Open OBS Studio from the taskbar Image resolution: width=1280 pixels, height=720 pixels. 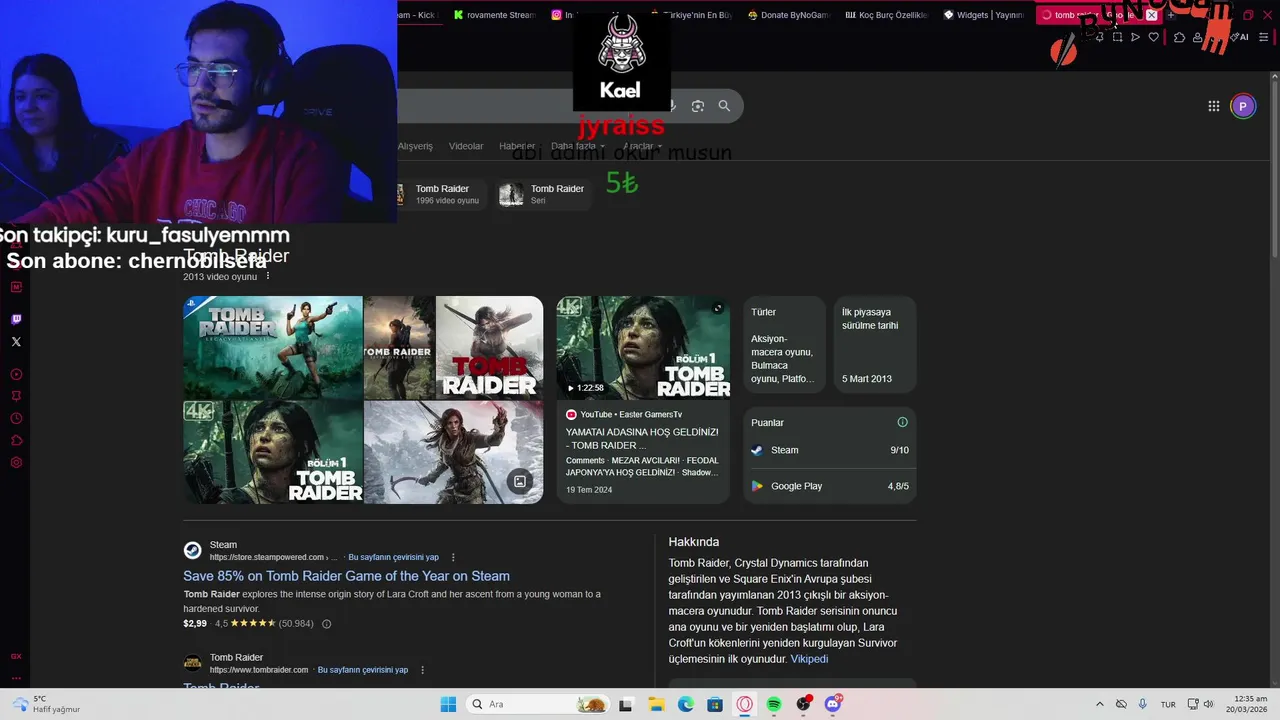click(804, 704)
